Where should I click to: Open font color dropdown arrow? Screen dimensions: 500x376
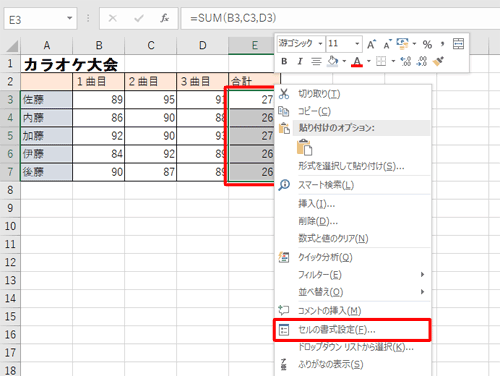369,61
